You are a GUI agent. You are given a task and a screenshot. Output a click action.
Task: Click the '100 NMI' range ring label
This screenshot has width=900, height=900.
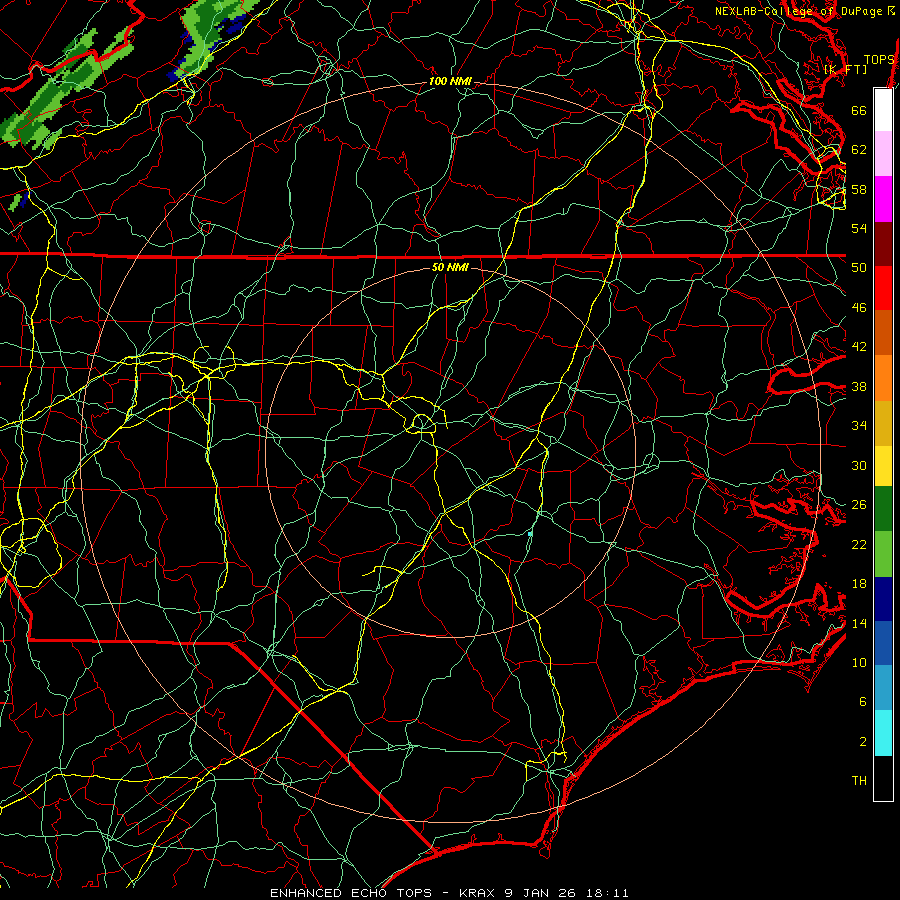[450, 82]
